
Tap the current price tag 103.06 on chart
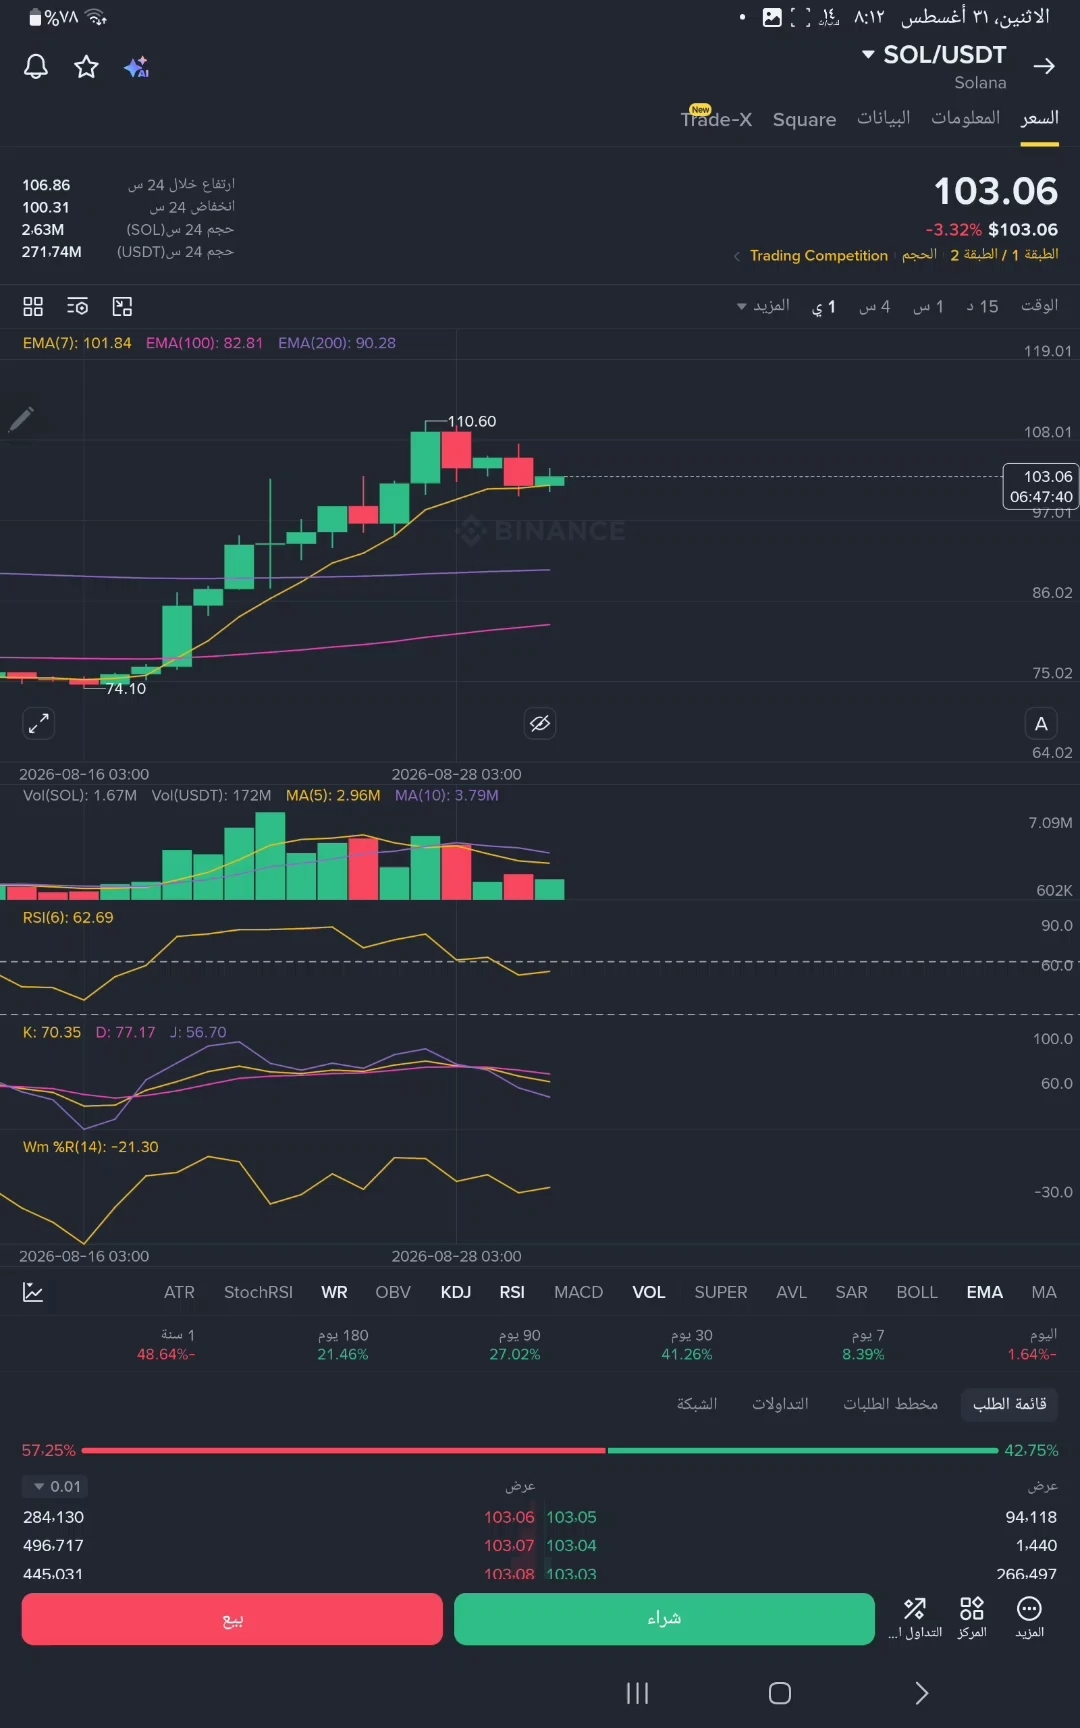point(1040,487)
